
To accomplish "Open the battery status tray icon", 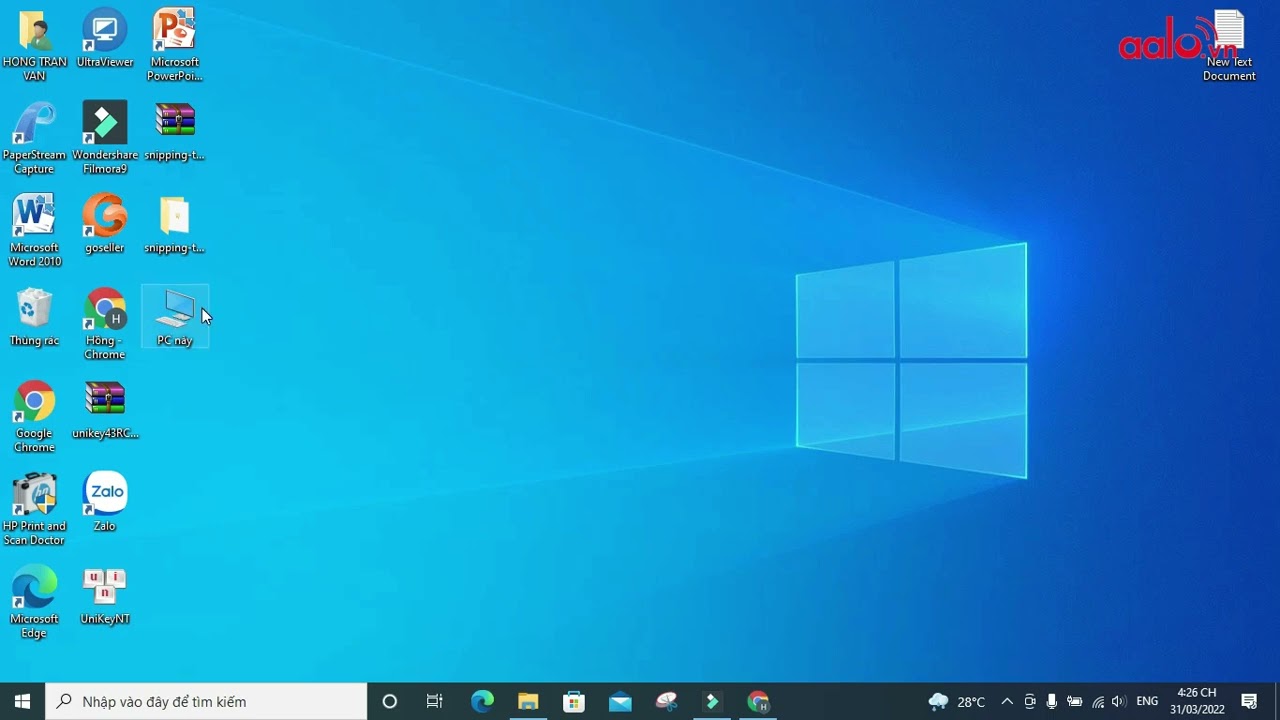I will pyautogui.click(x=1075, y=702).
